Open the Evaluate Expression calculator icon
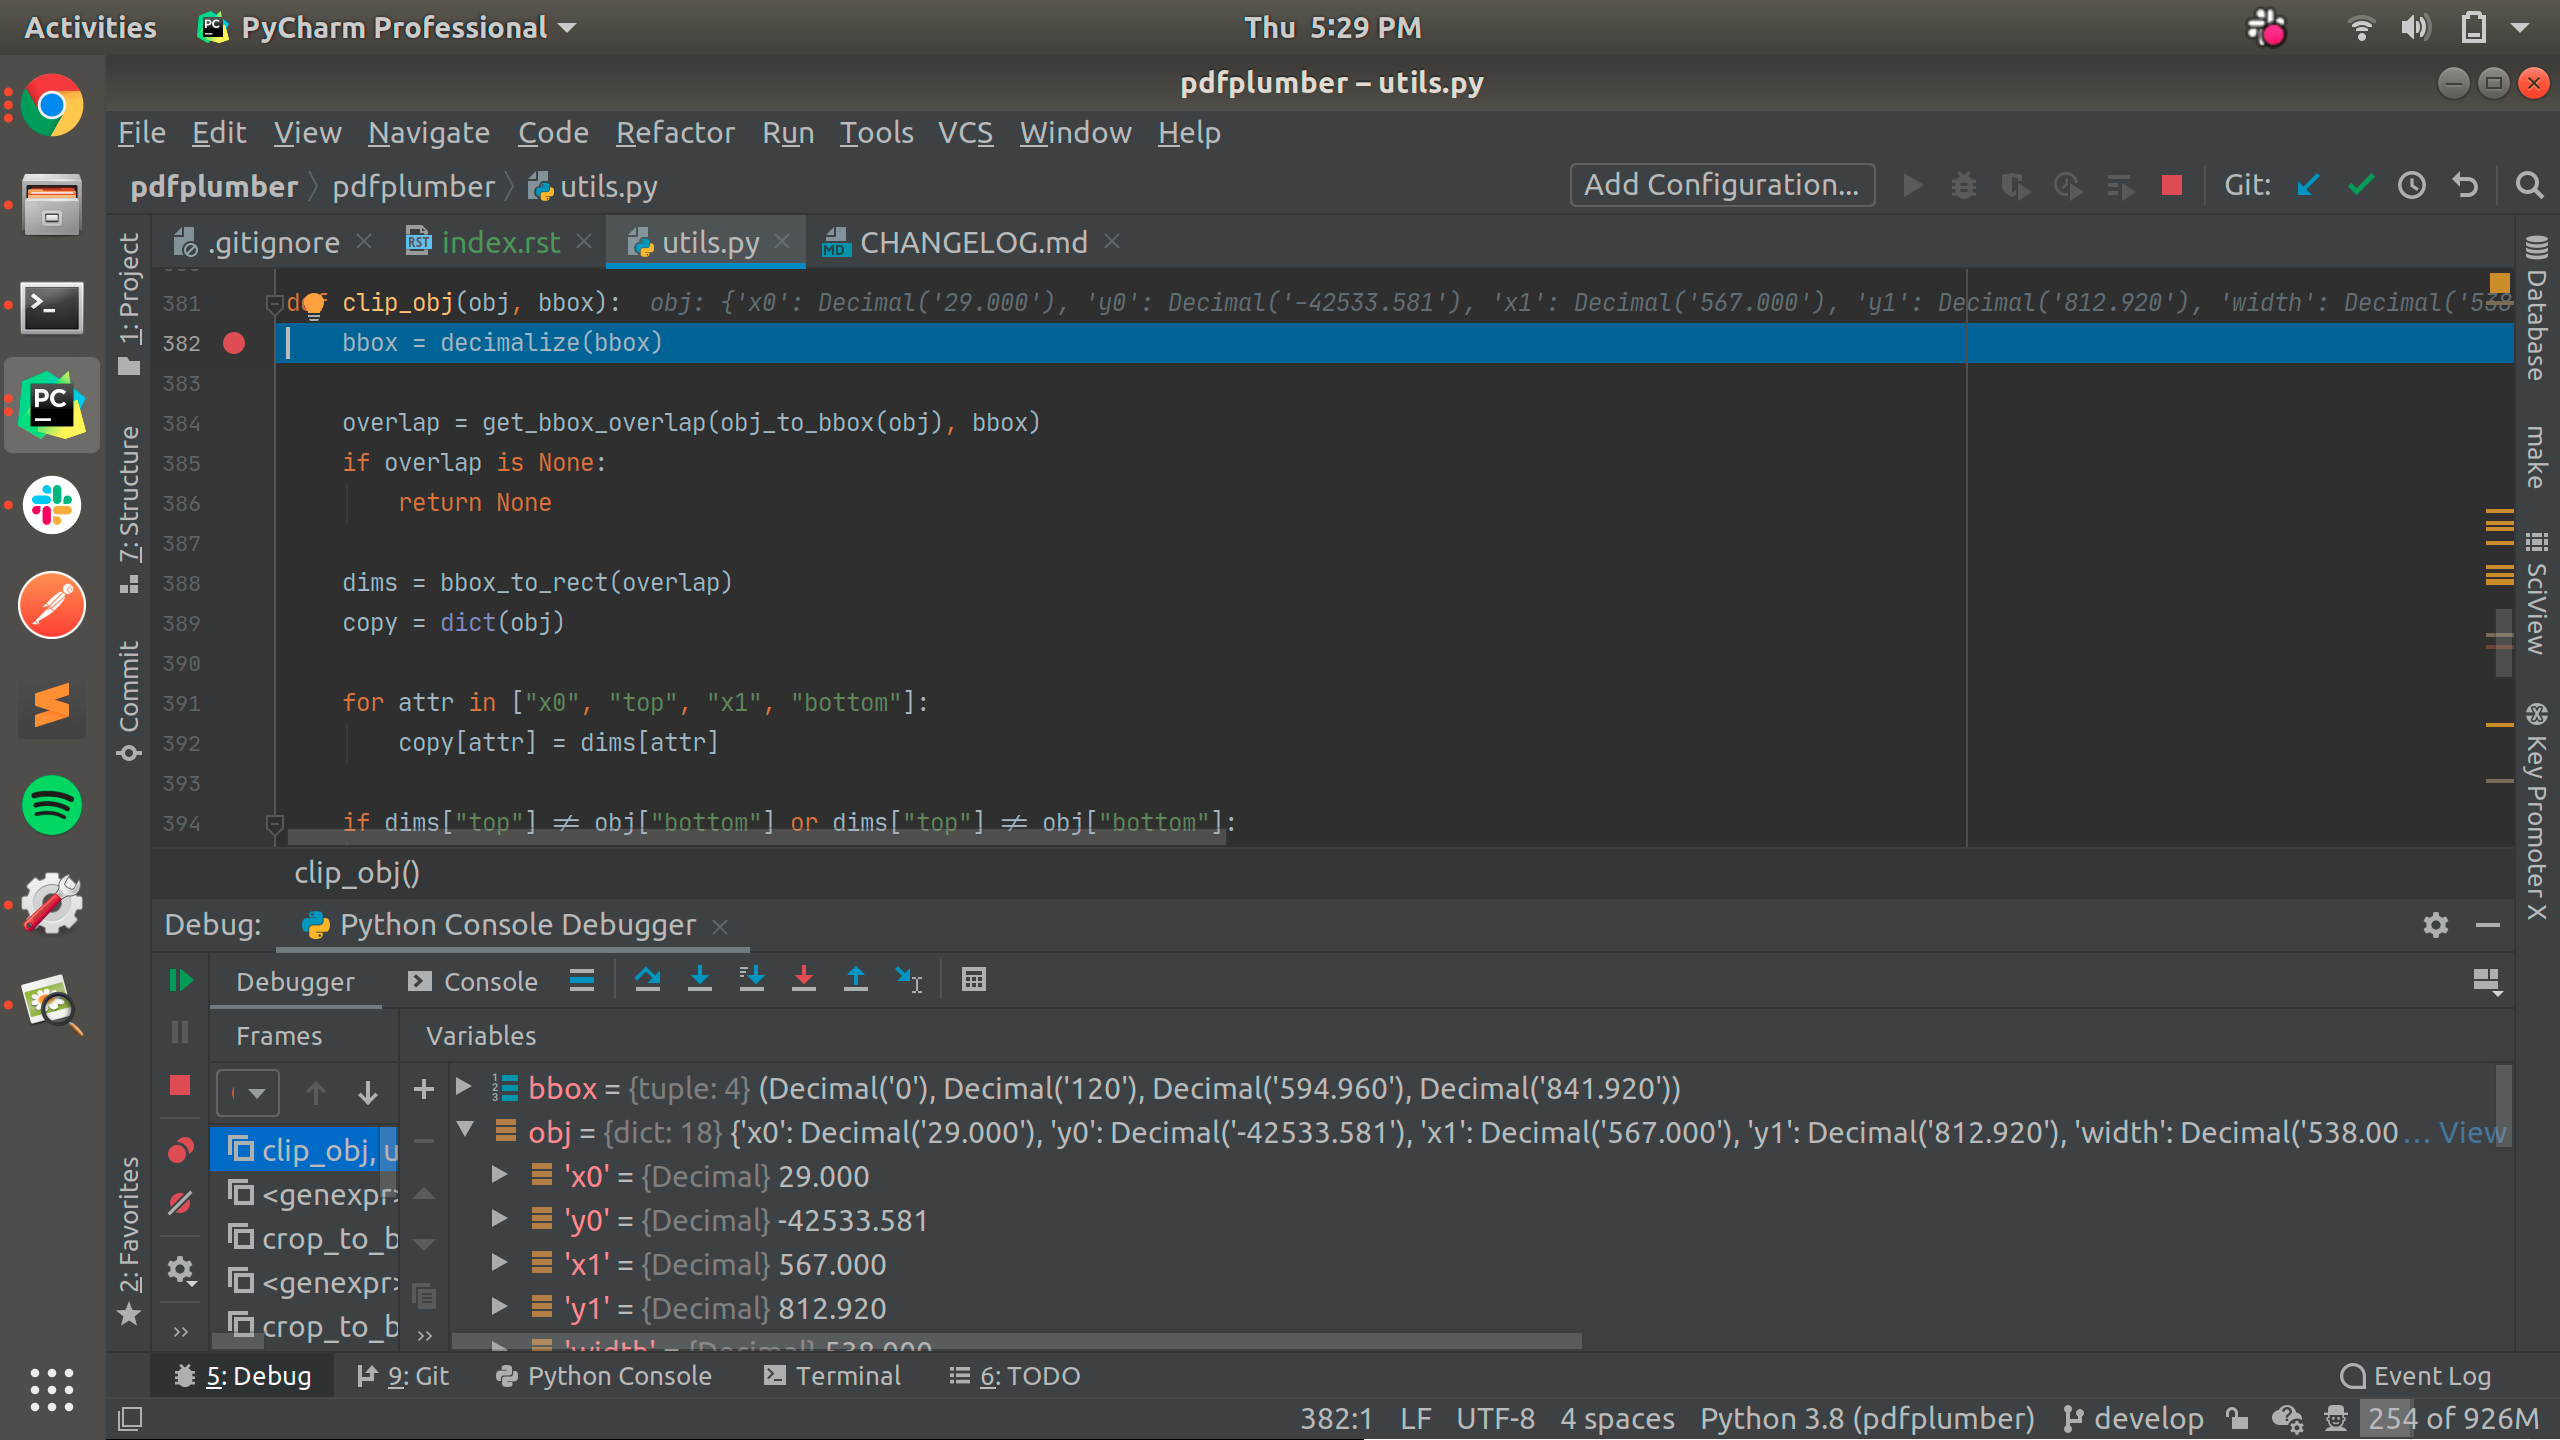Image resolution: width=2560 pixels, height=1440 pixels. pos(974,980)
